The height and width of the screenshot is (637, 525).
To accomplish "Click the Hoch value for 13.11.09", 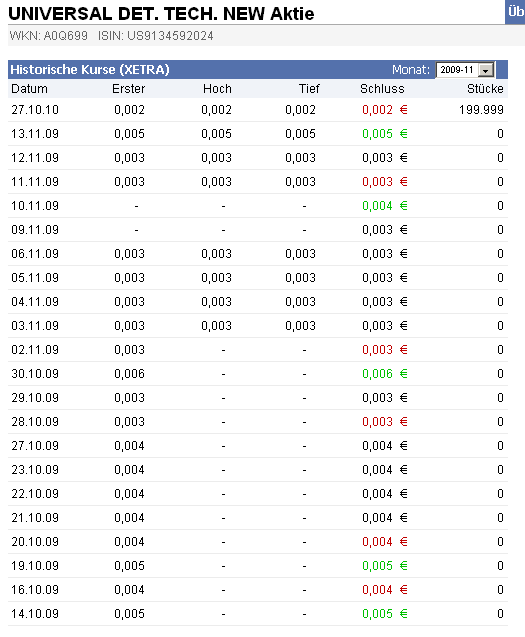I will [216, 134].
